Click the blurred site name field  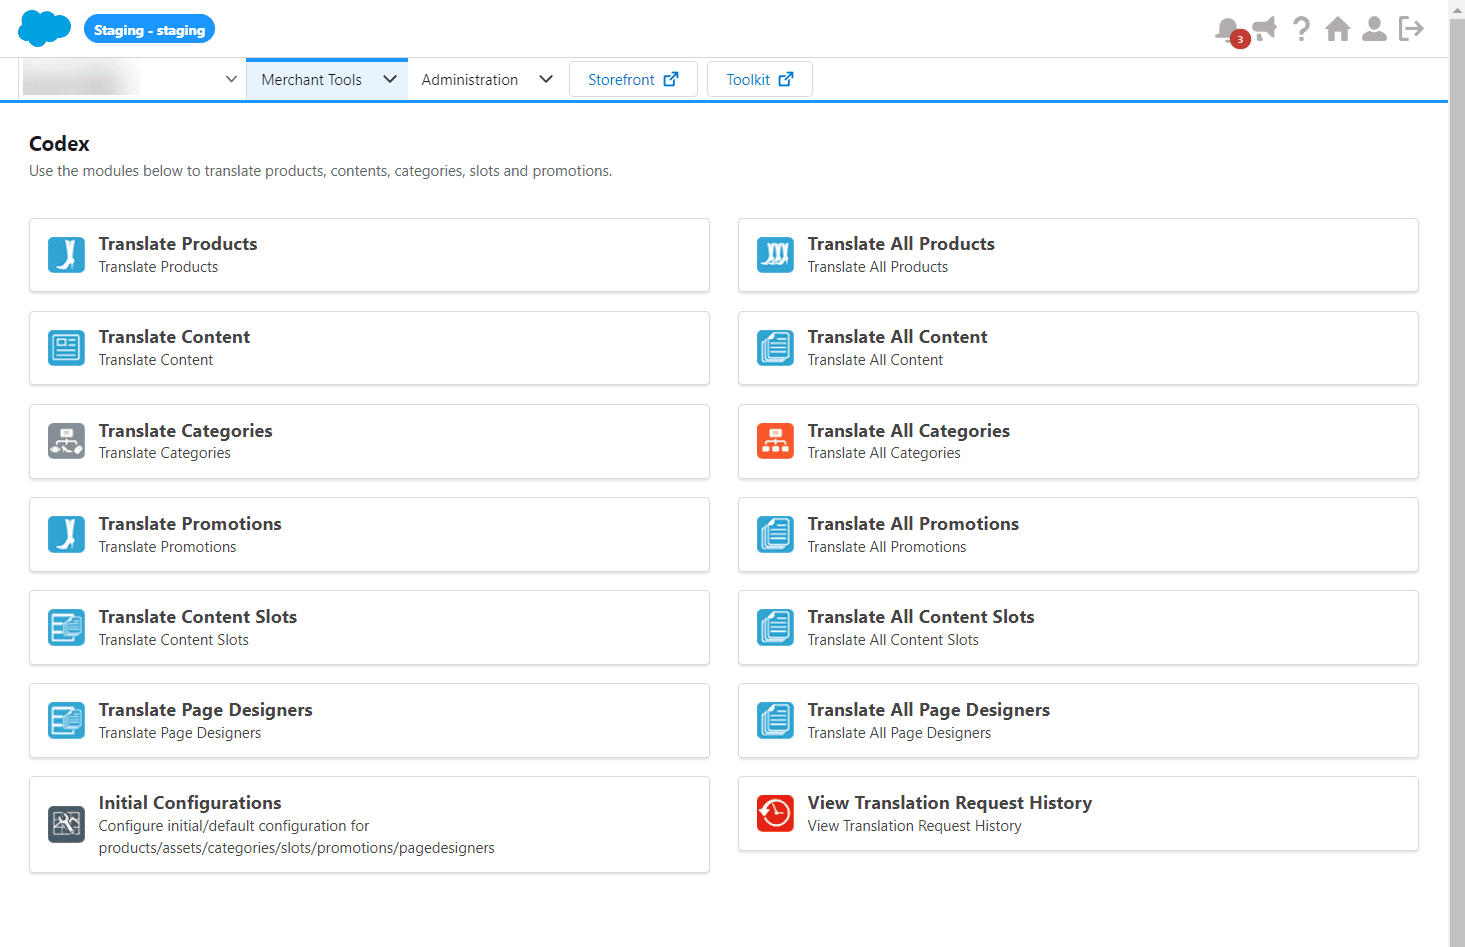(x=81, y=78)
